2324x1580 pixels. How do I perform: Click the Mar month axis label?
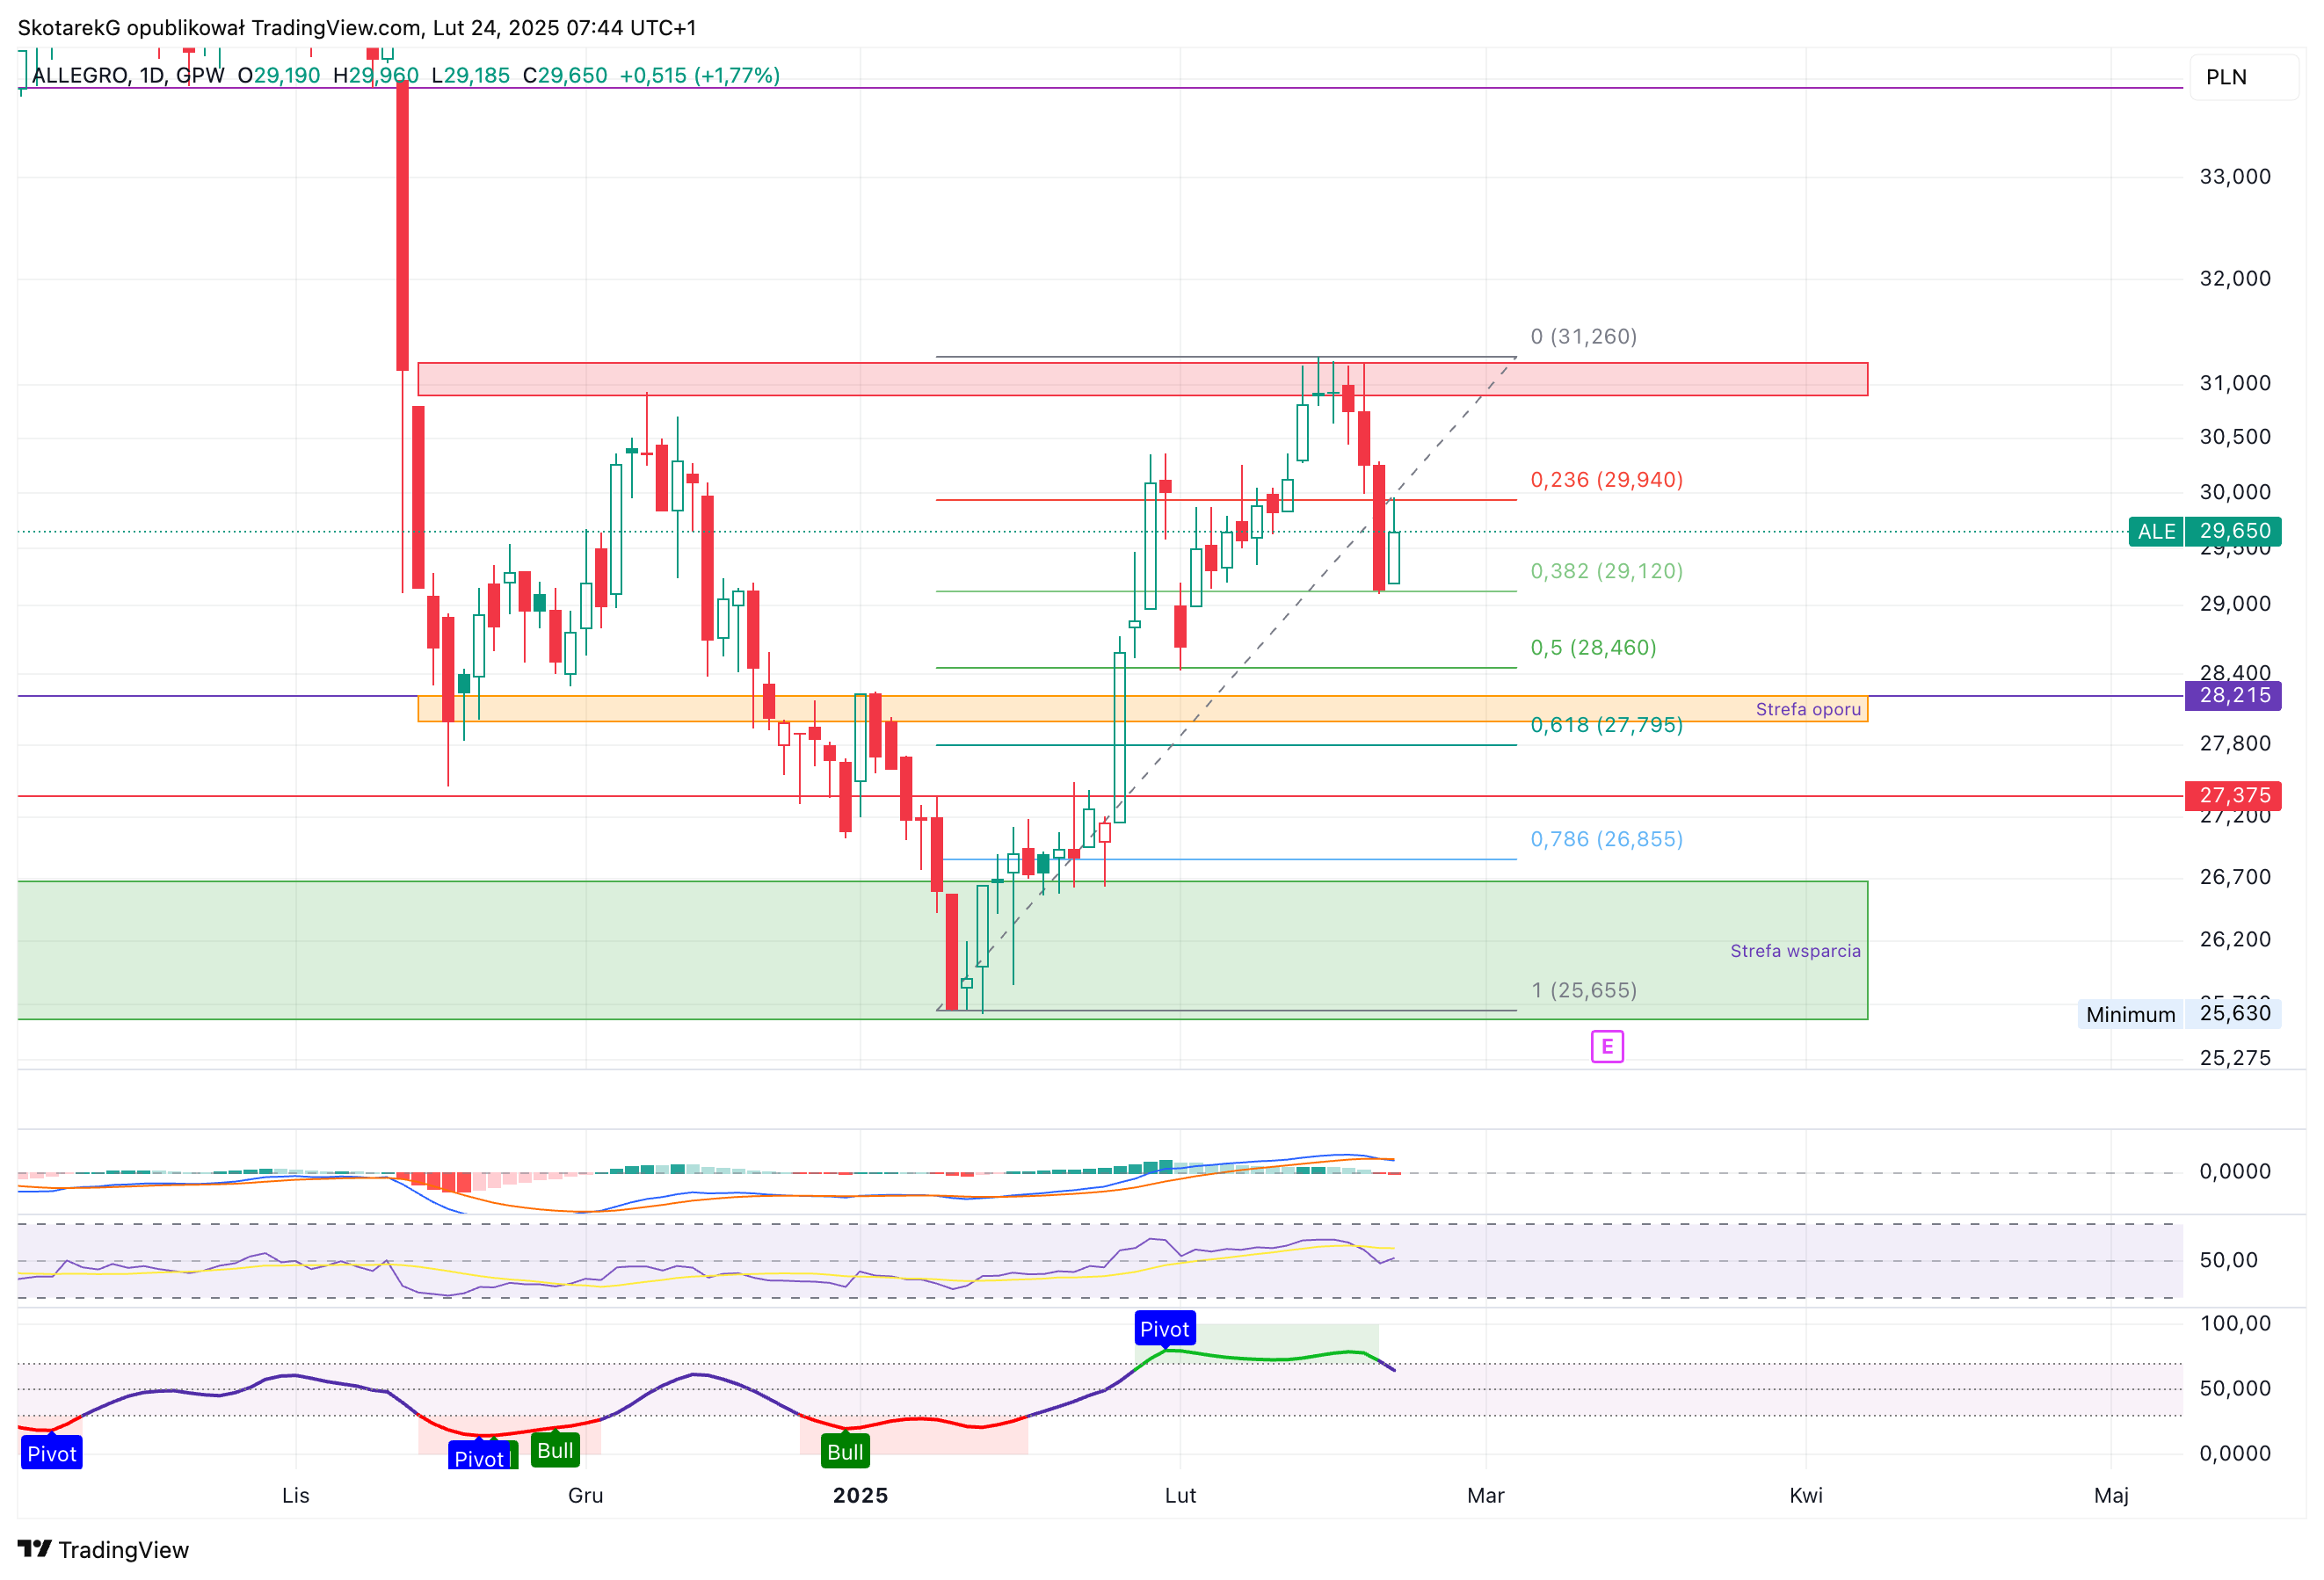tap(1486, 1495)
